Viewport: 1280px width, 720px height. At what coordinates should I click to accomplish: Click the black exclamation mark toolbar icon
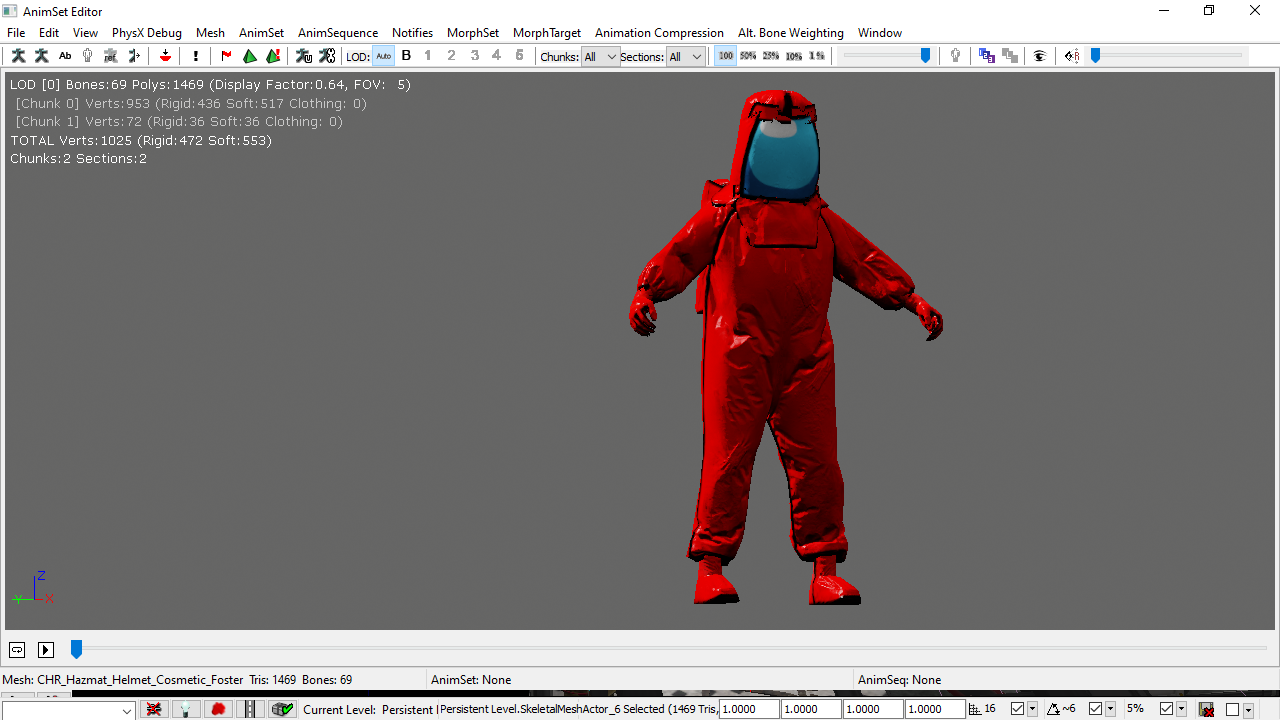click(x=196, y=56)
